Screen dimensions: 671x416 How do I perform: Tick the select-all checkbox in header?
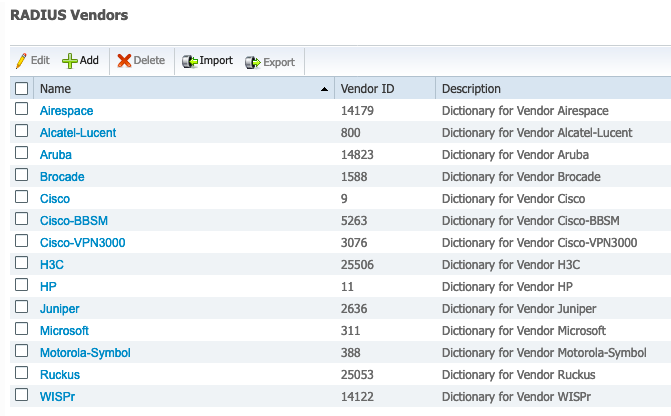coord(21,89)
